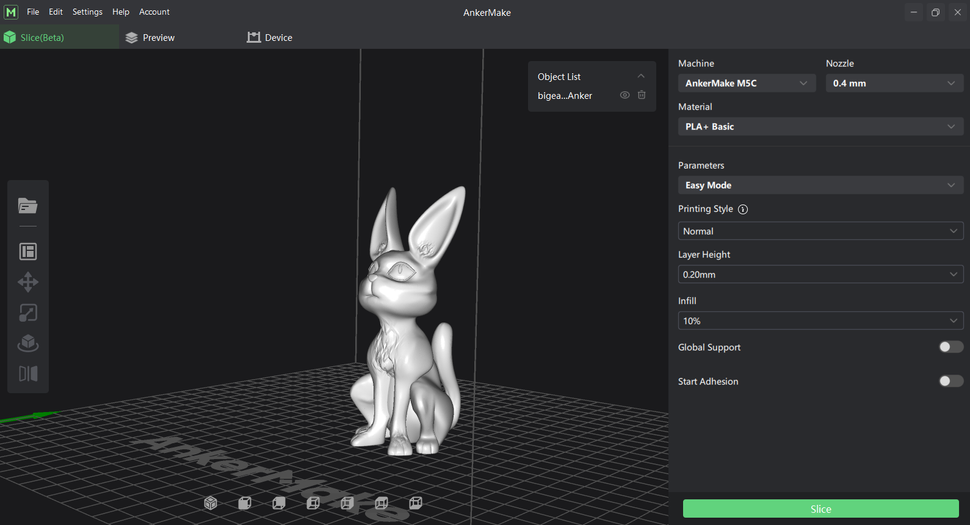
Task: Select the Rotate tool with cube icon
Action: tap(28, 343)
